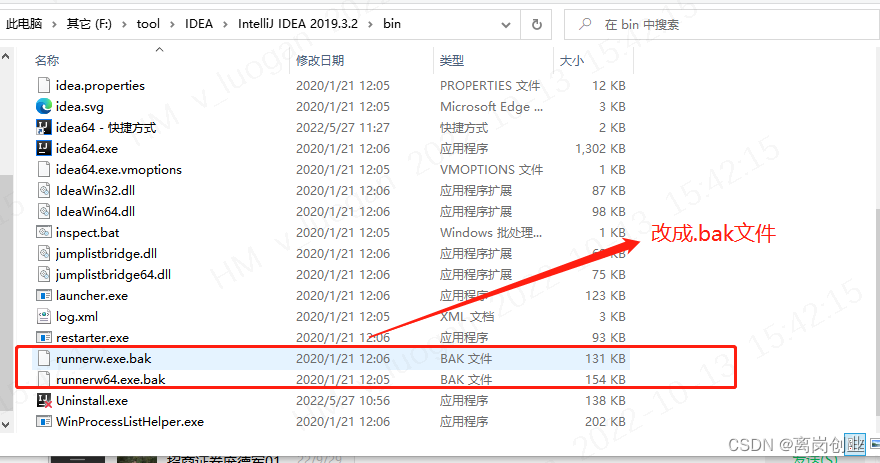Go to IDEA folder in breadcrumb
The image size is (880, 463).
click(x=199, y=24)
